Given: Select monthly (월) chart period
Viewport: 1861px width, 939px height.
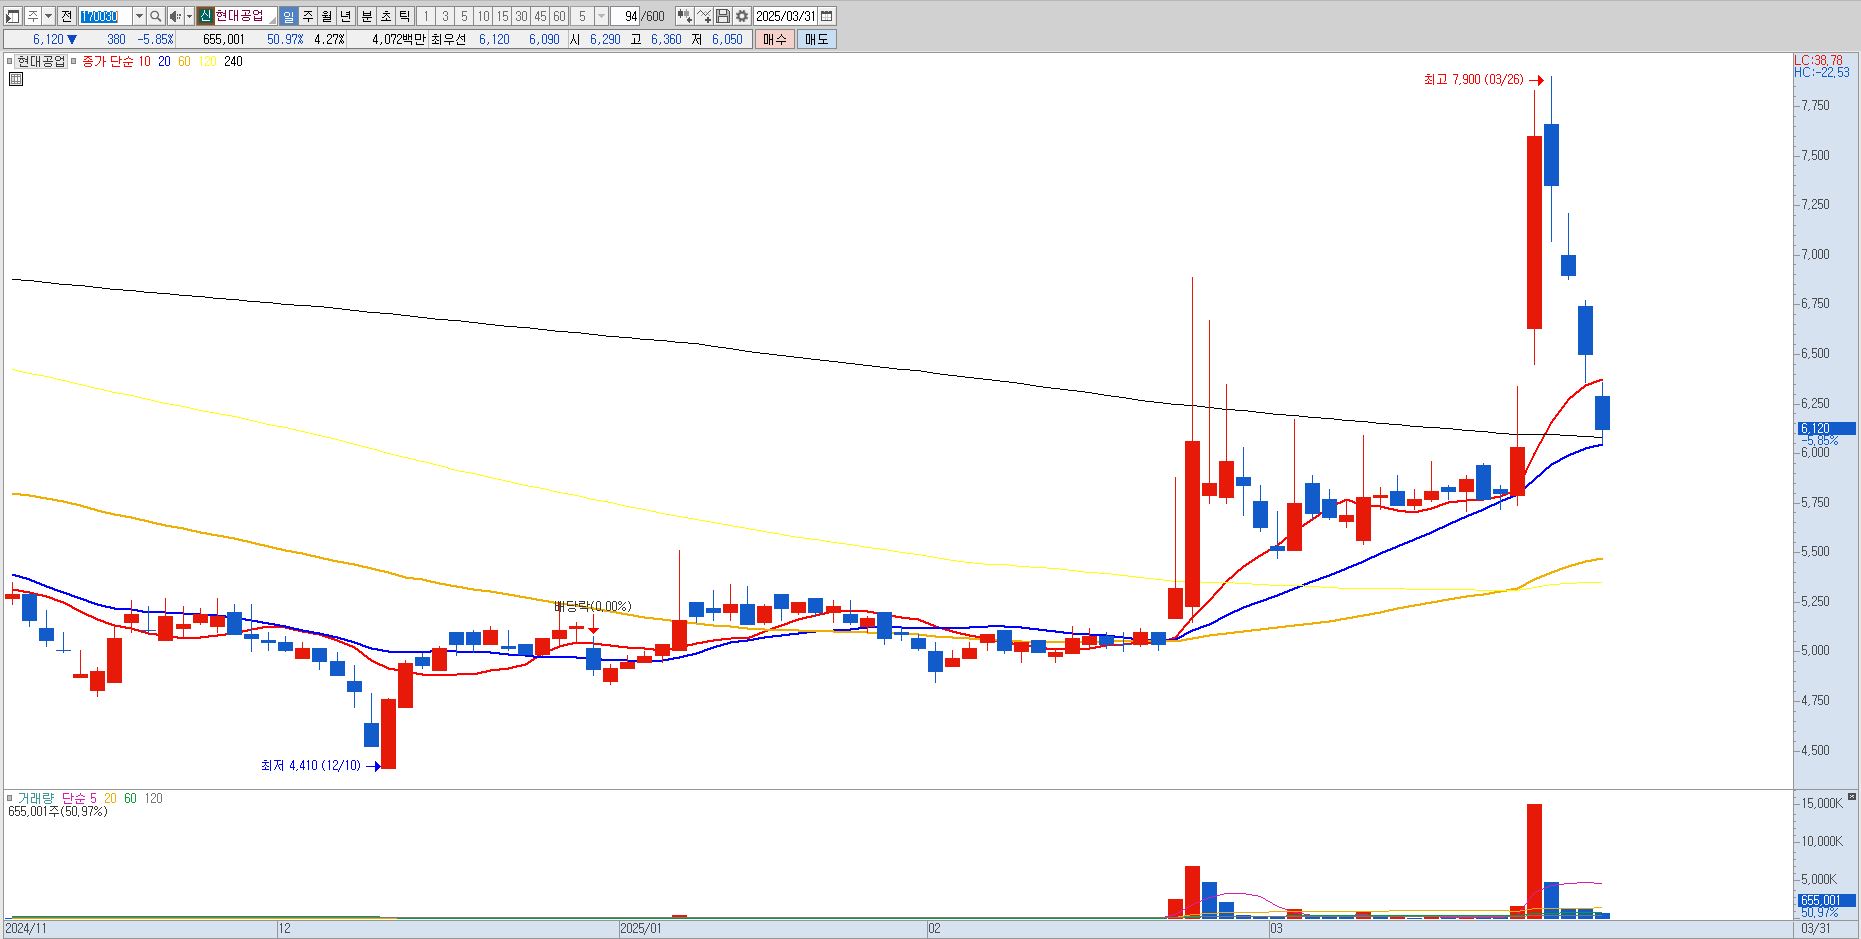Looking at the screenshot, I should (326, 16).
